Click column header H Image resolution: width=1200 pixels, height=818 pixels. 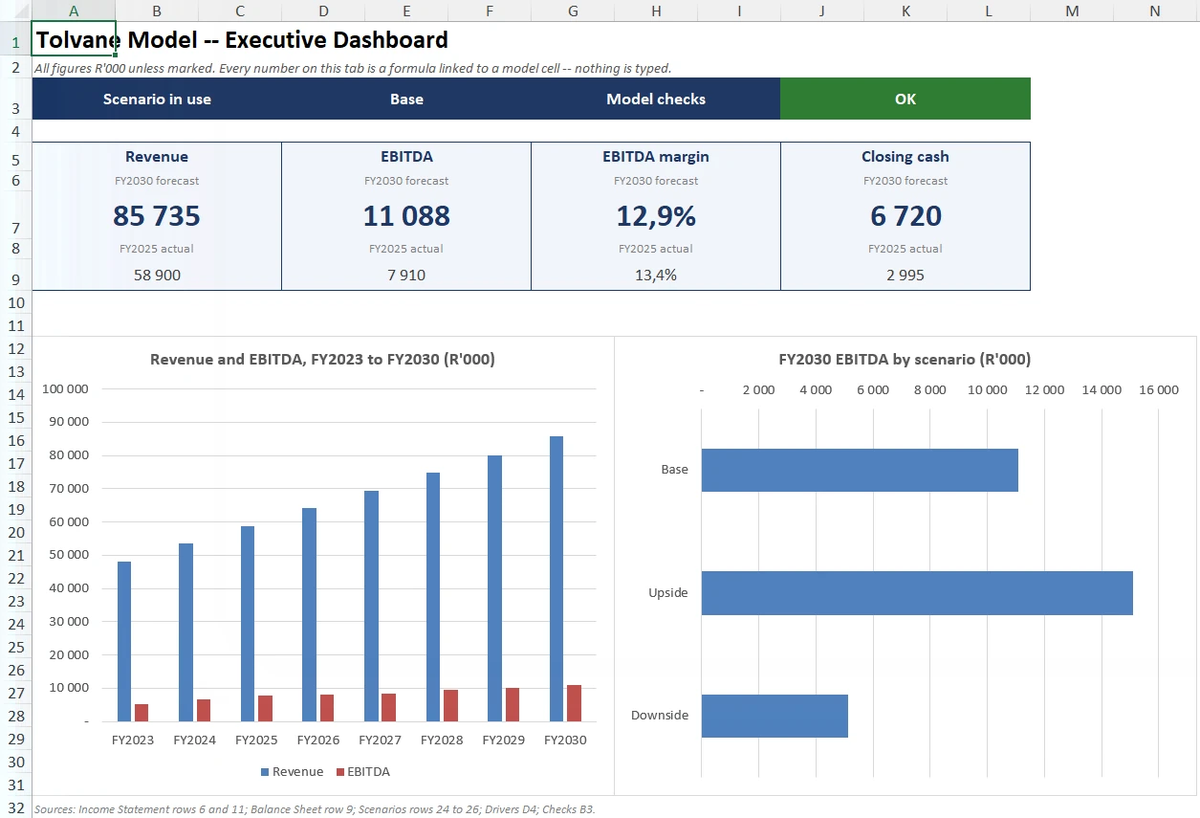point(656,10)
